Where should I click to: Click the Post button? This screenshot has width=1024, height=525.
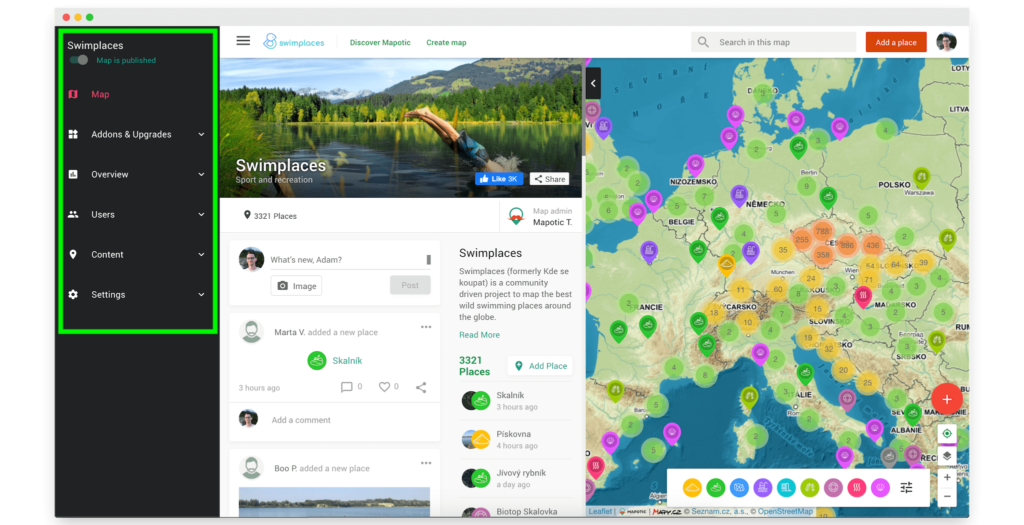410,285
